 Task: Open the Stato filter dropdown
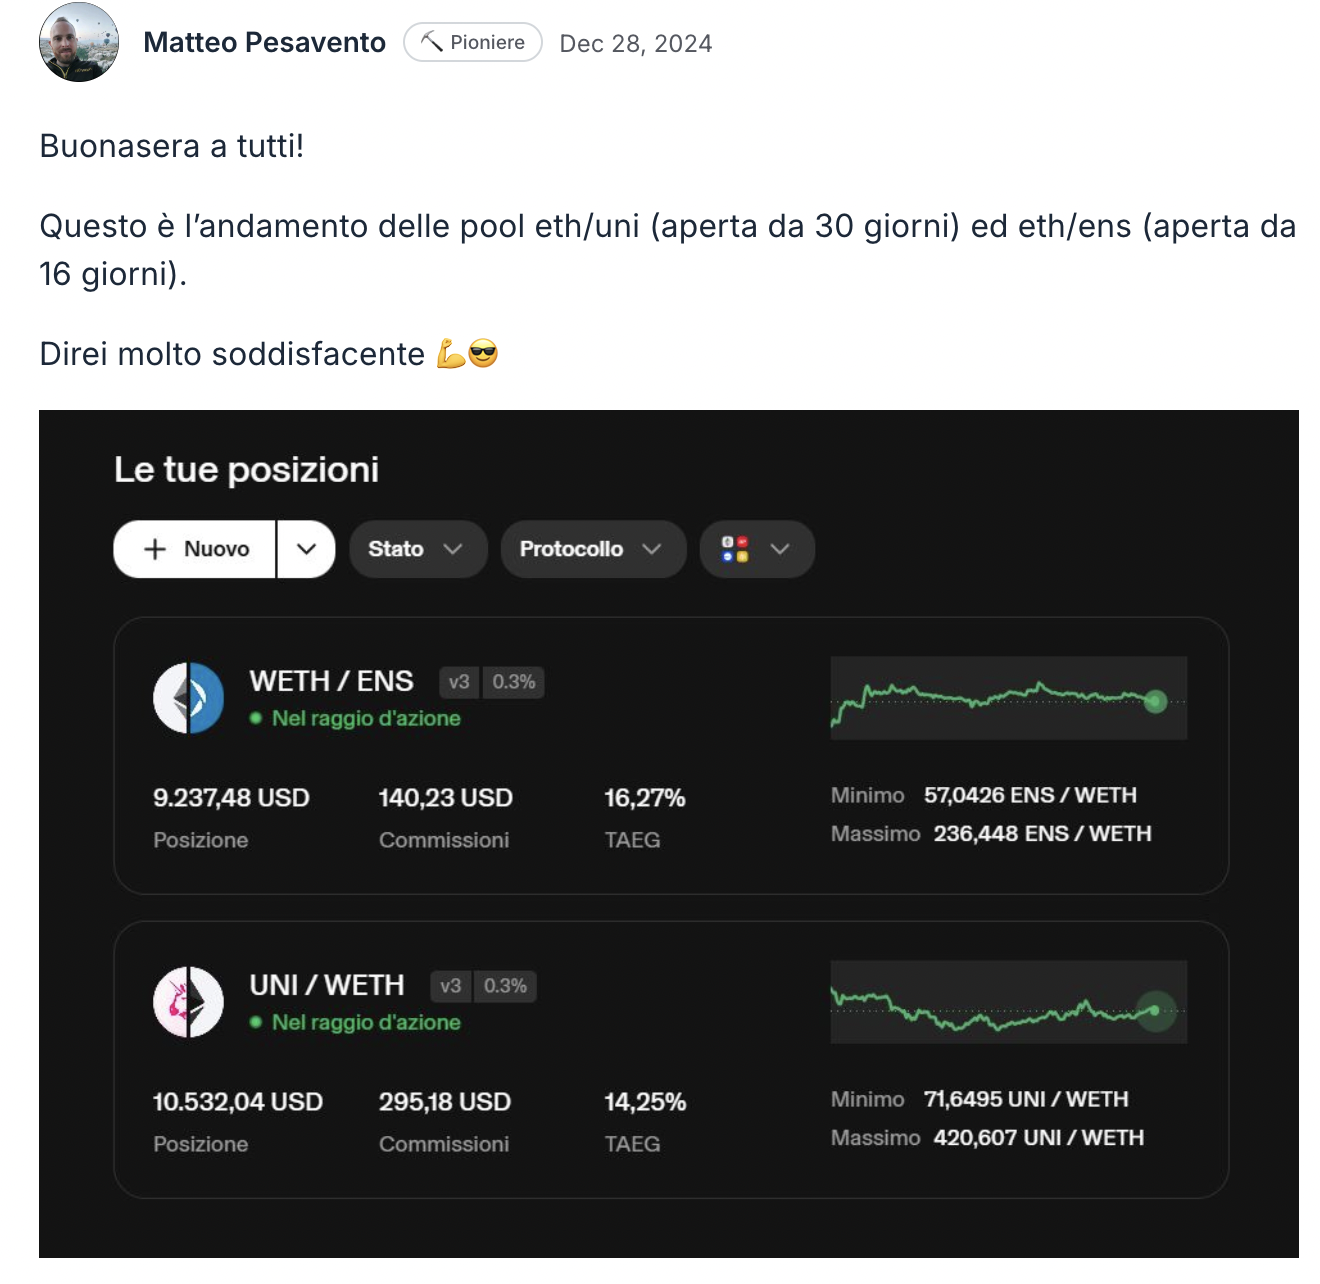(417, 549)
